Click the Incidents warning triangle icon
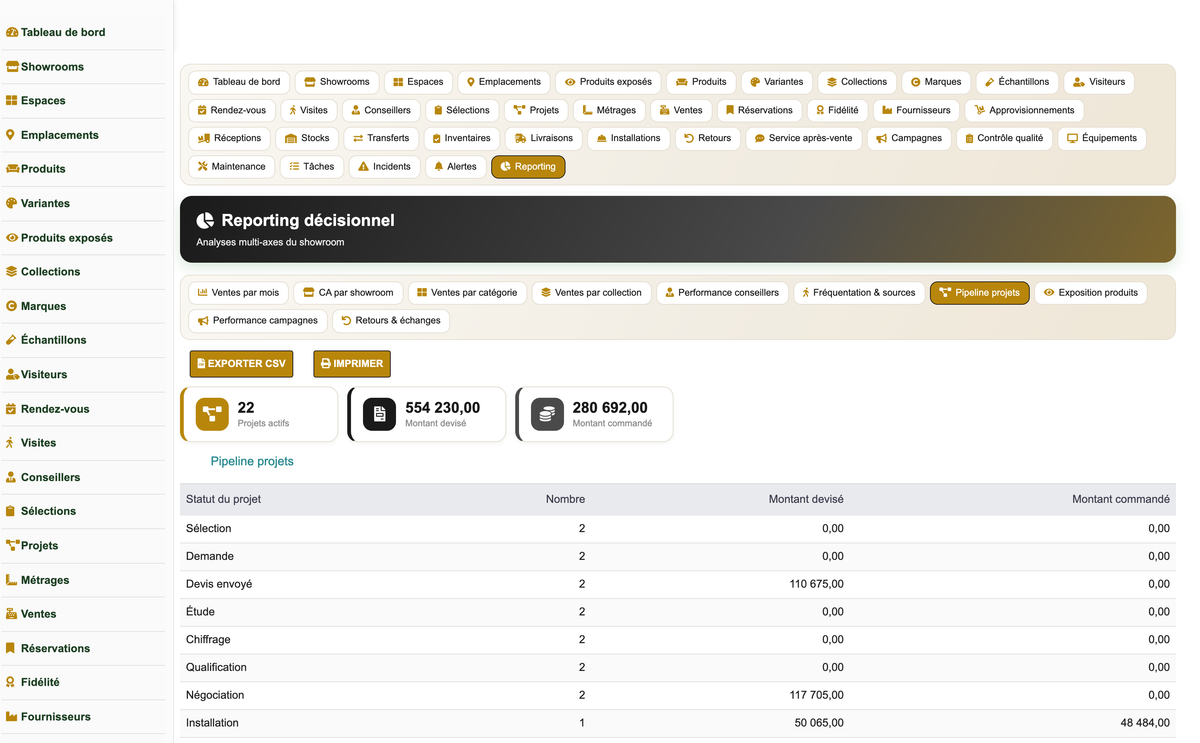The image size is (1200, 743). pyautogui.click(x=364, y=167)
